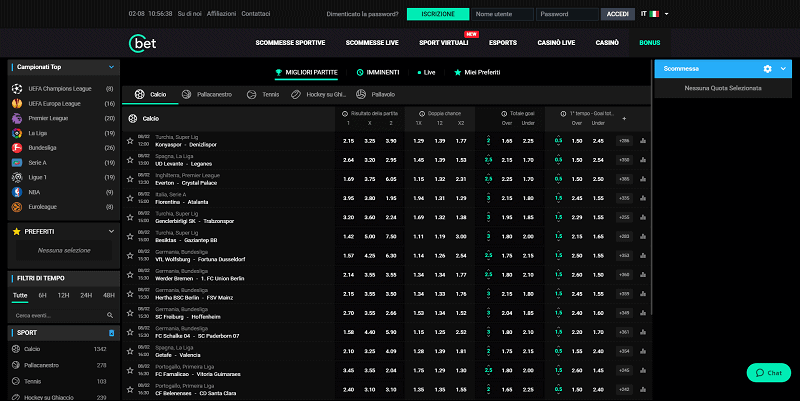Open the Affiliazioni link

pyautogui.click(x=221, y=14)
